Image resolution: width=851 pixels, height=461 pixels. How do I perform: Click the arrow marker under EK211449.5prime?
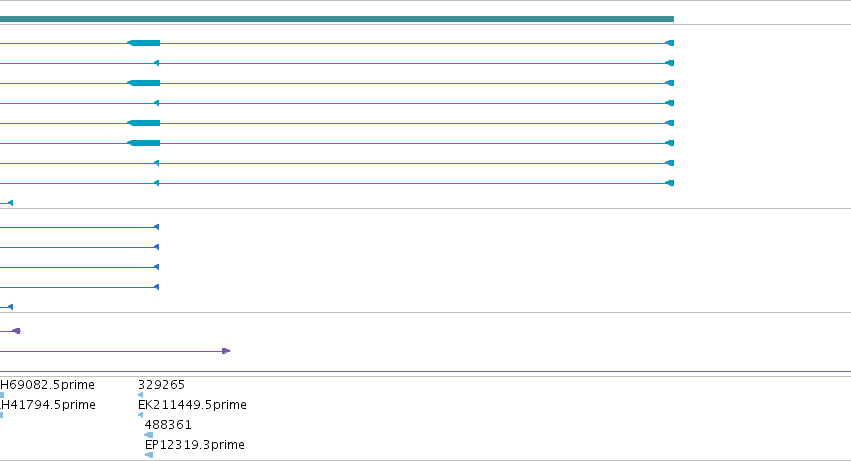click(141, 415)
